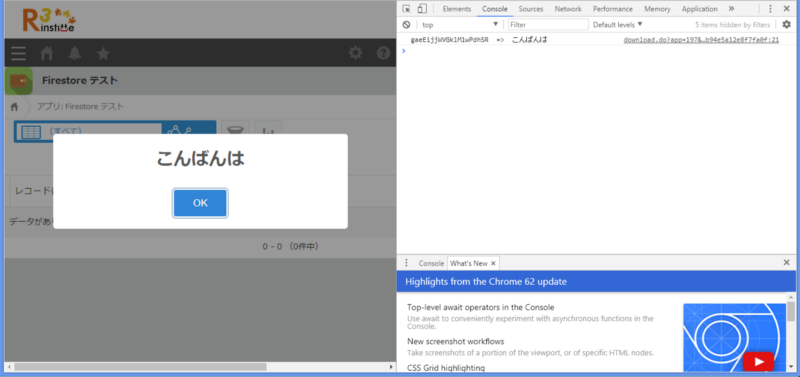The height and width of the screenshot is (377, 800).
Task: Switch to the Console tab in the top bar
Action: click(x=495, y=9)
